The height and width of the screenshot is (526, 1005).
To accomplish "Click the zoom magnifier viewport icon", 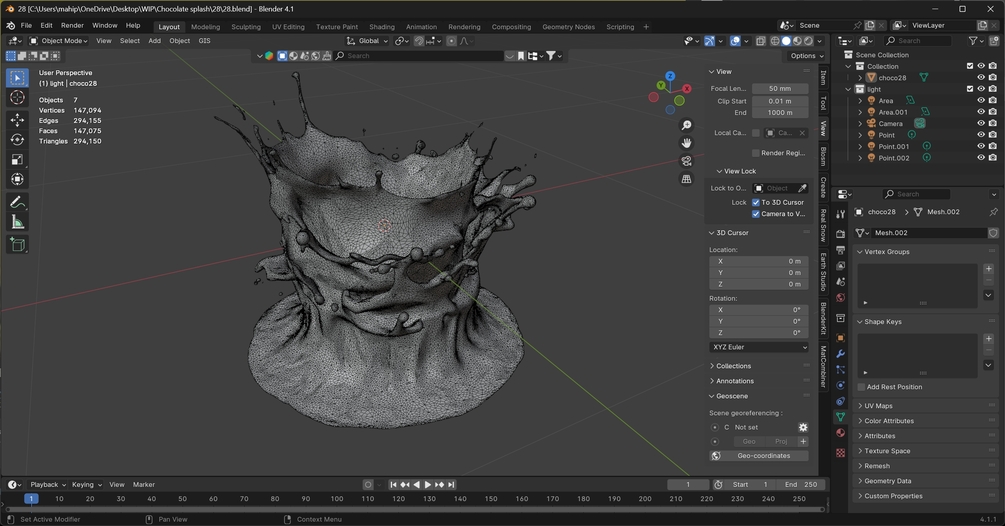I will (x=686, y=125).
